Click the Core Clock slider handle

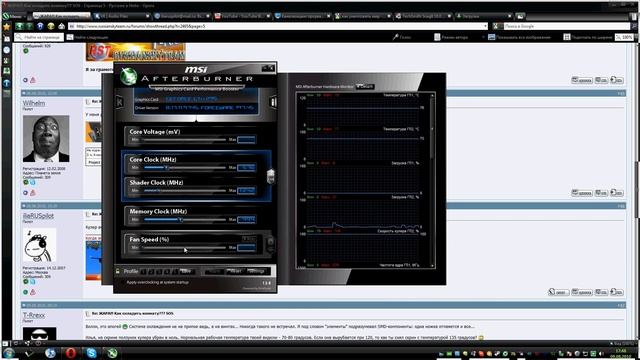166,167
